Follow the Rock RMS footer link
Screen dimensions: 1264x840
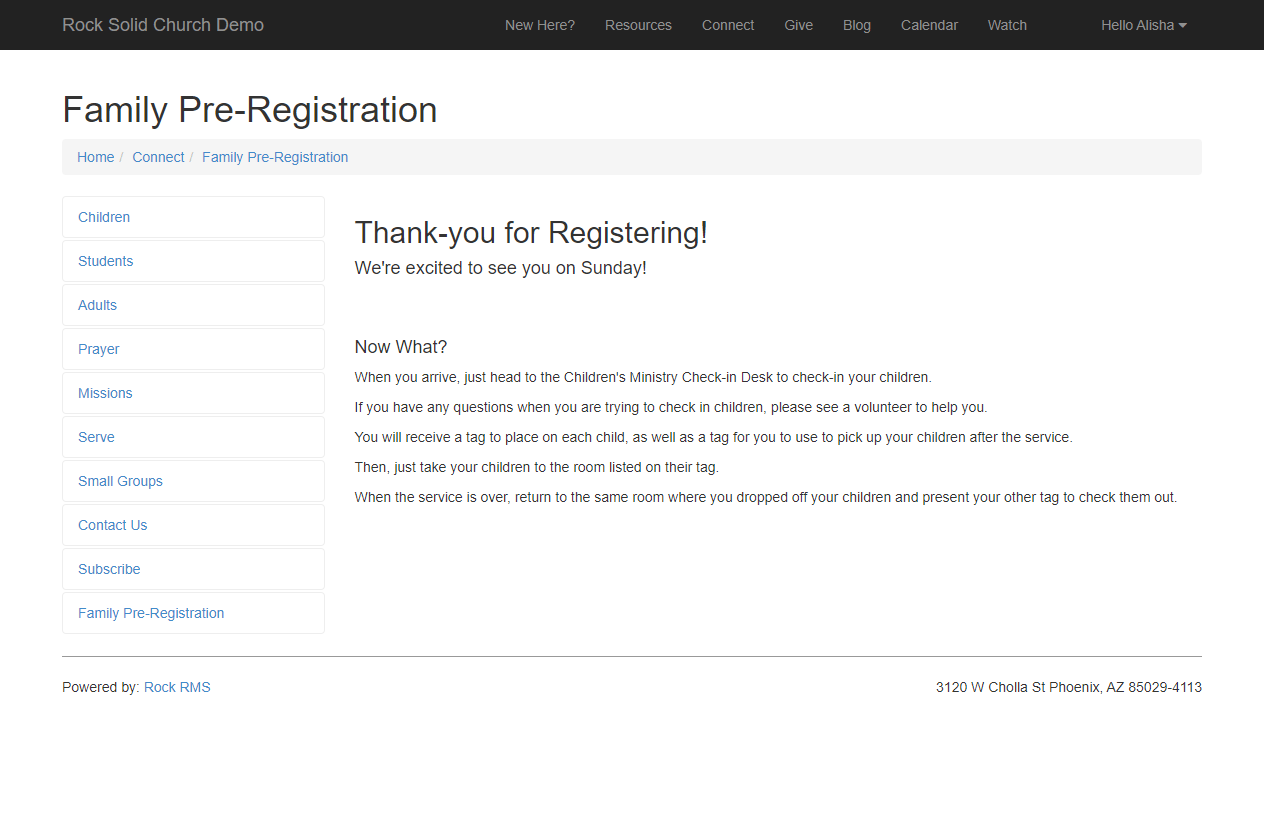pyautogui.click(x=177, y=687)
